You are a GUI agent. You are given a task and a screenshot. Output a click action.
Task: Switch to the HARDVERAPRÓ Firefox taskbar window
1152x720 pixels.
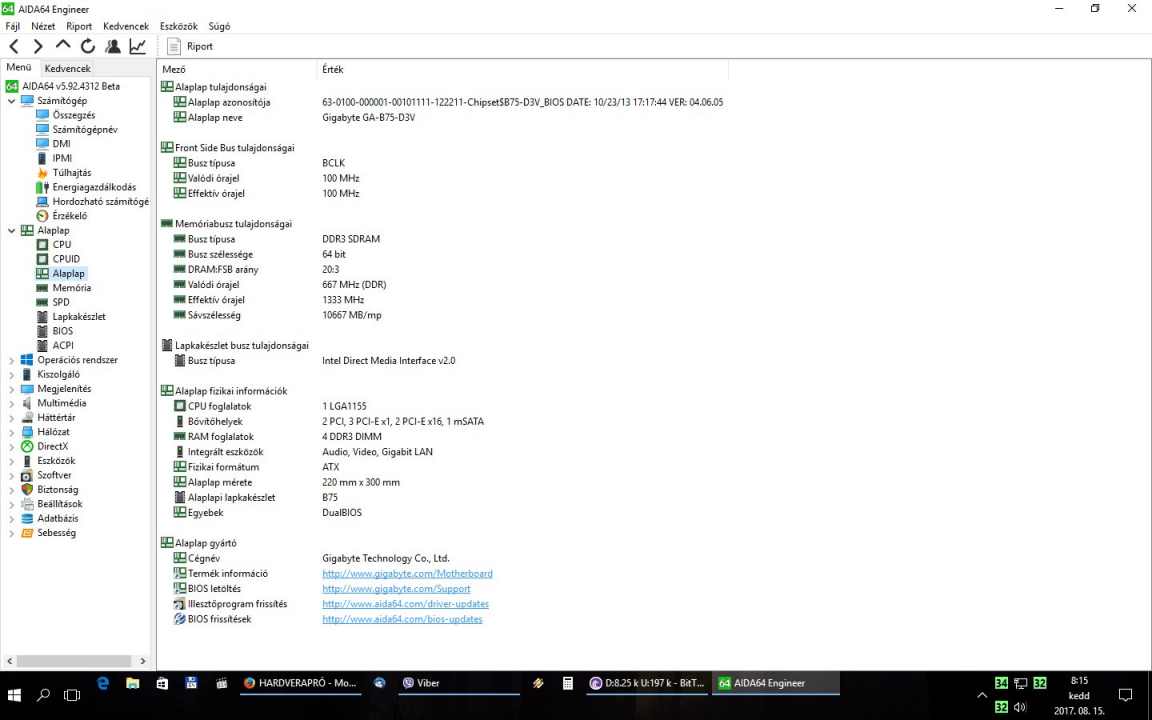(301, 683)
